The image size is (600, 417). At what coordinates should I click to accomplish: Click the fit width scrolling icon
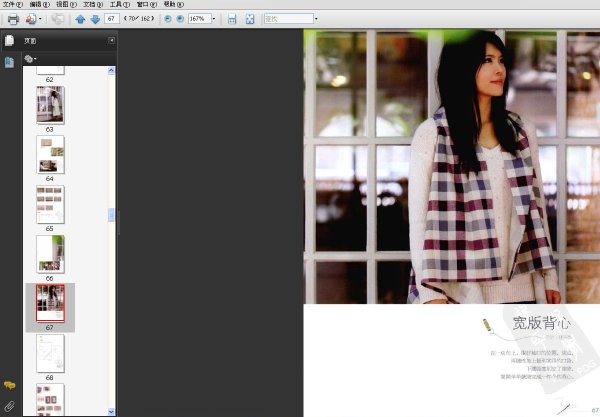coord(232,19)
